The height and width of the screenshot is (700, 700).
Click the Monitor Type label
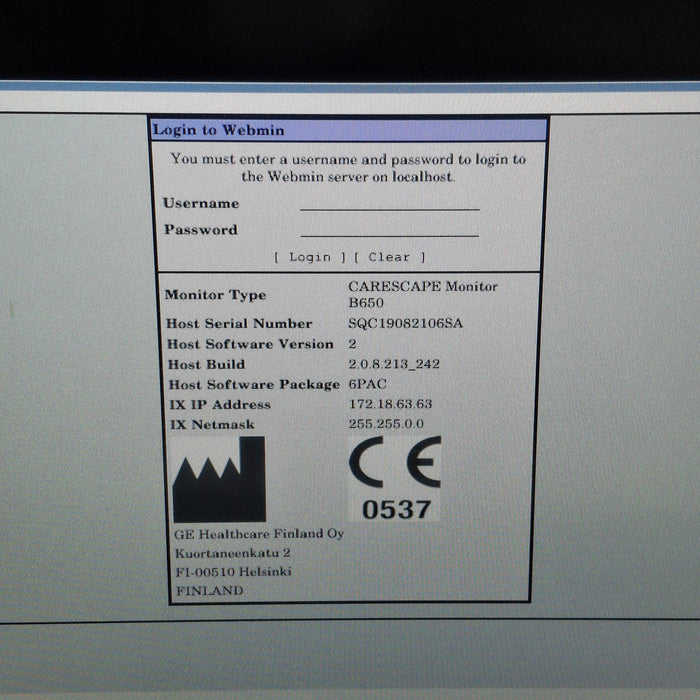click(215, 295)
